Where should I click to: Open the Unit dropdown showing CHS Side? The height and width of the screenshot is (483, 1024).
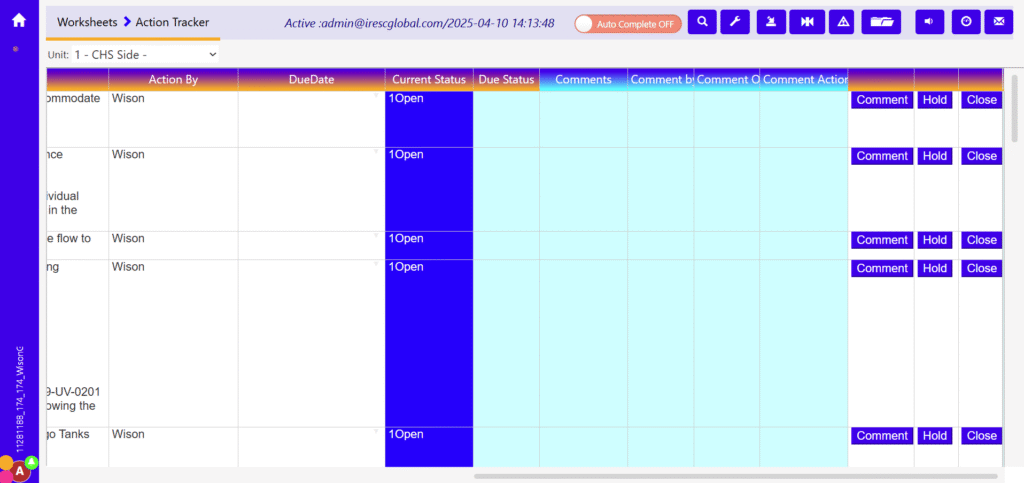[x=145, y=54]
